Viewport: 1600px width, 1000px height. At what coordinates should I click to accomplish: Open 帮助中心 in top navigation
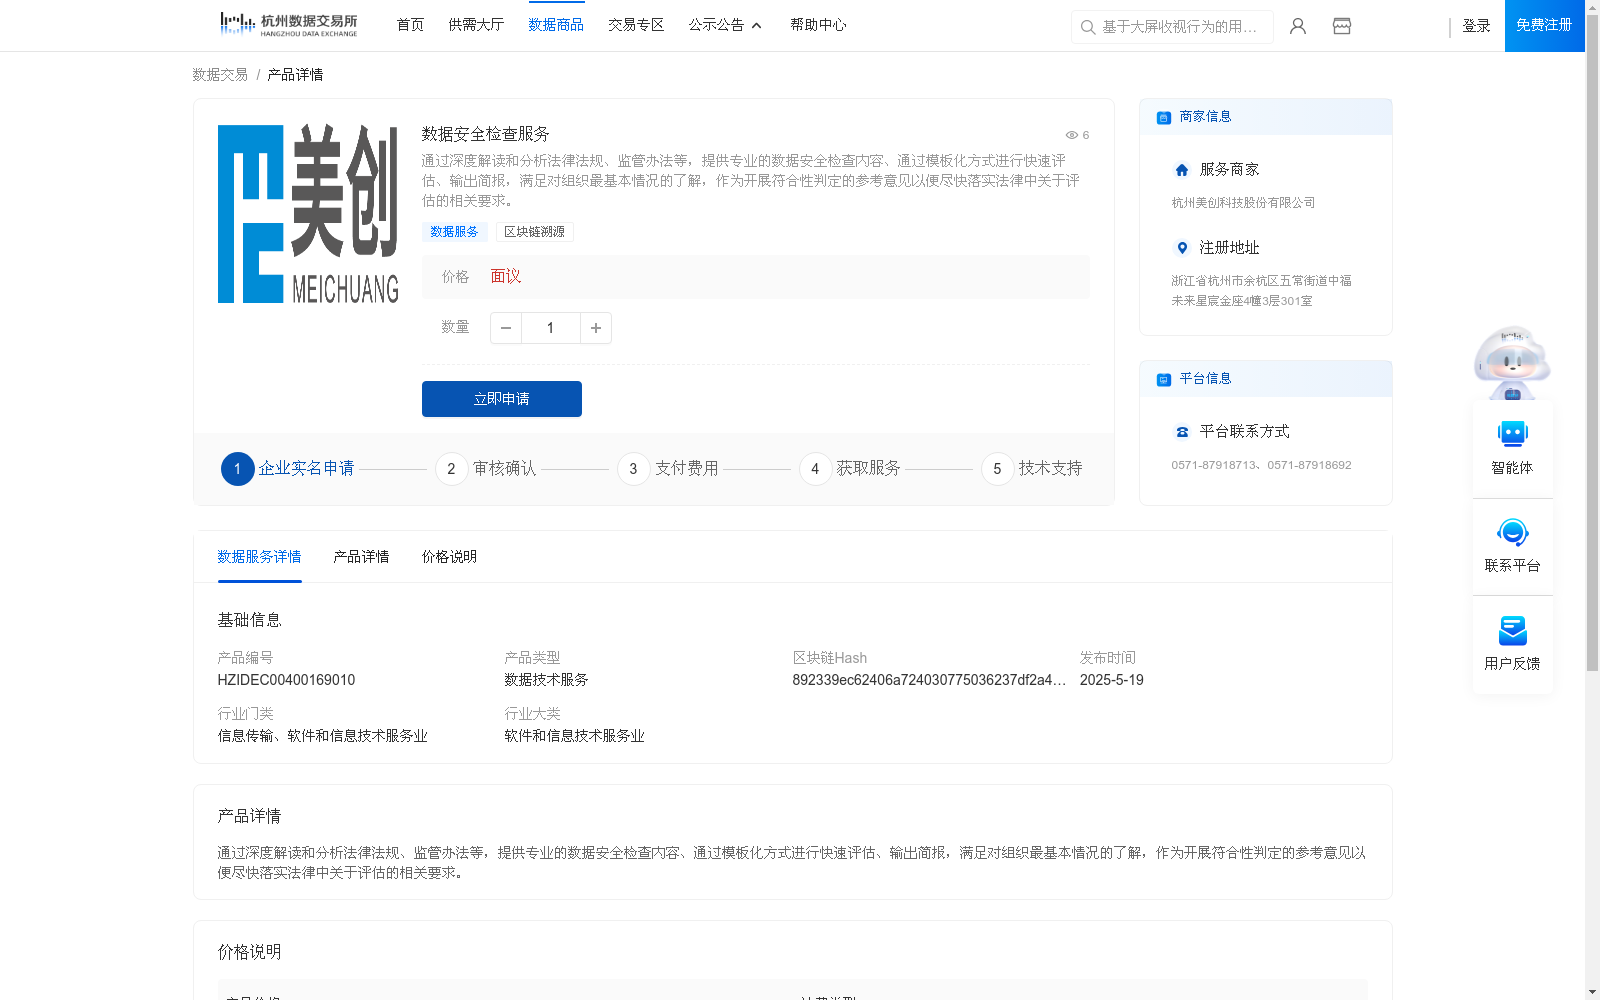coord(818,25)
